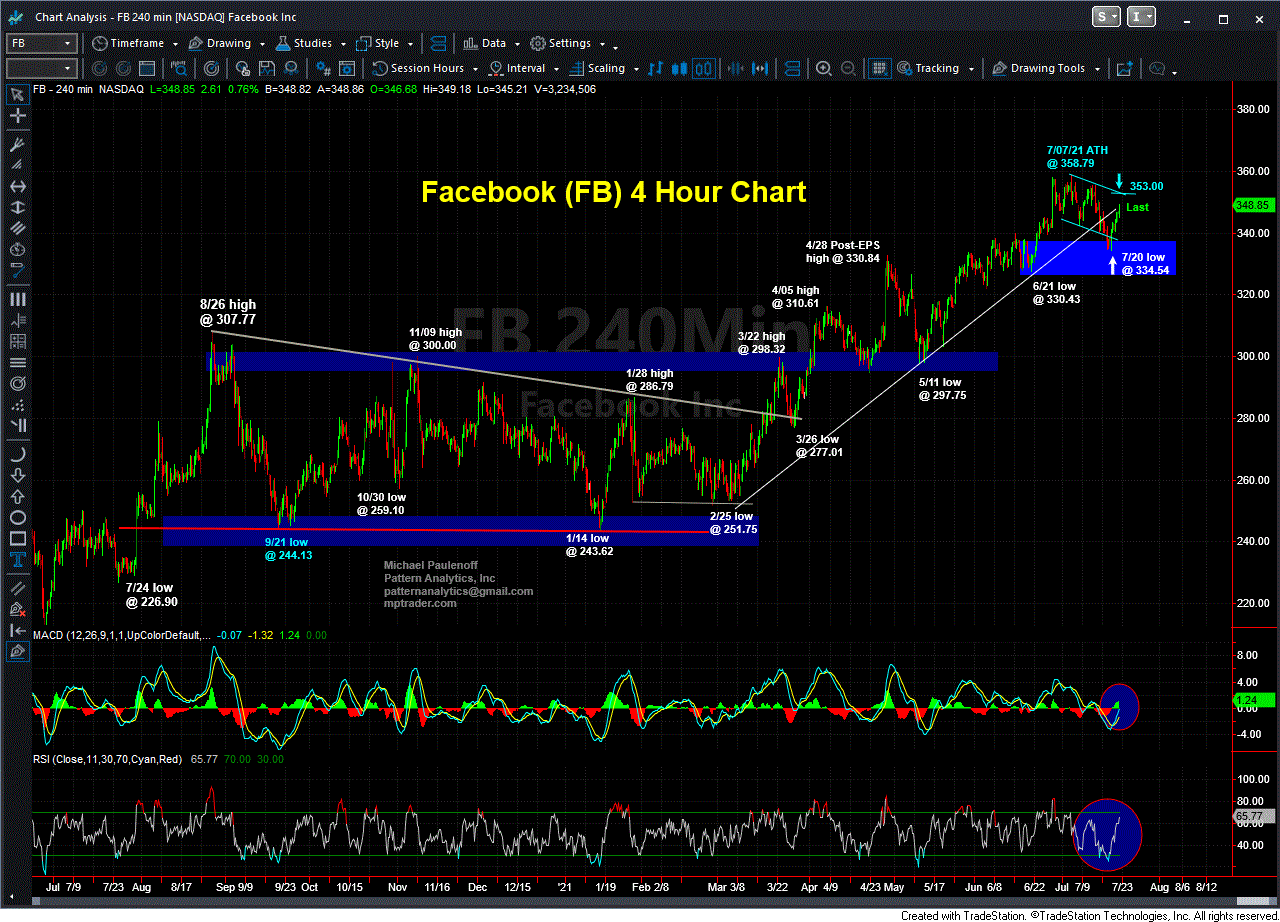The height and width of the screenshot is (922, 1280).
Task: Select the crosshair cursor tool
Action: pyautogui.click(x=17, y=117)
